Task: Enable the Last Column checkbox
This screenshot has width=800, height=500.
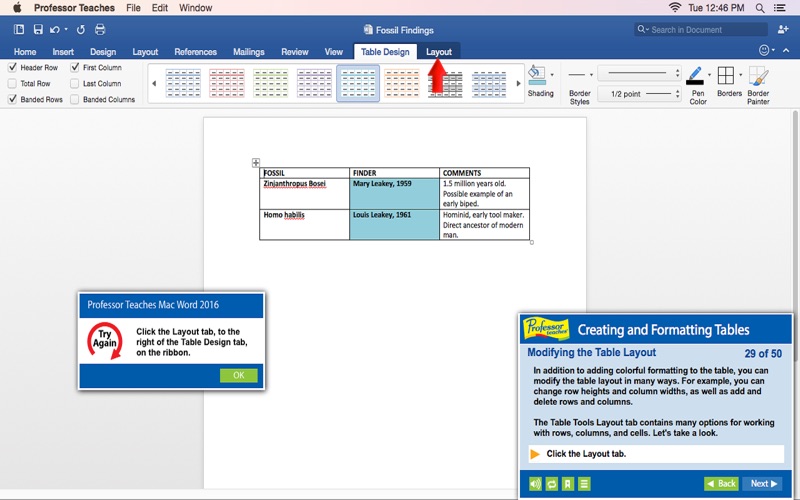Action: 75,83
